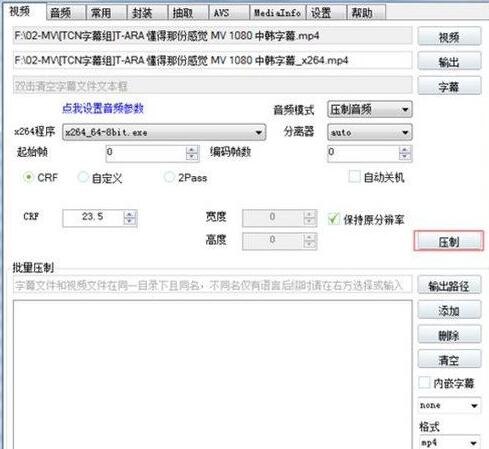This screenshot has width=489, height=449.
Task: Open the 常用 tab
Action: point(106,13)
